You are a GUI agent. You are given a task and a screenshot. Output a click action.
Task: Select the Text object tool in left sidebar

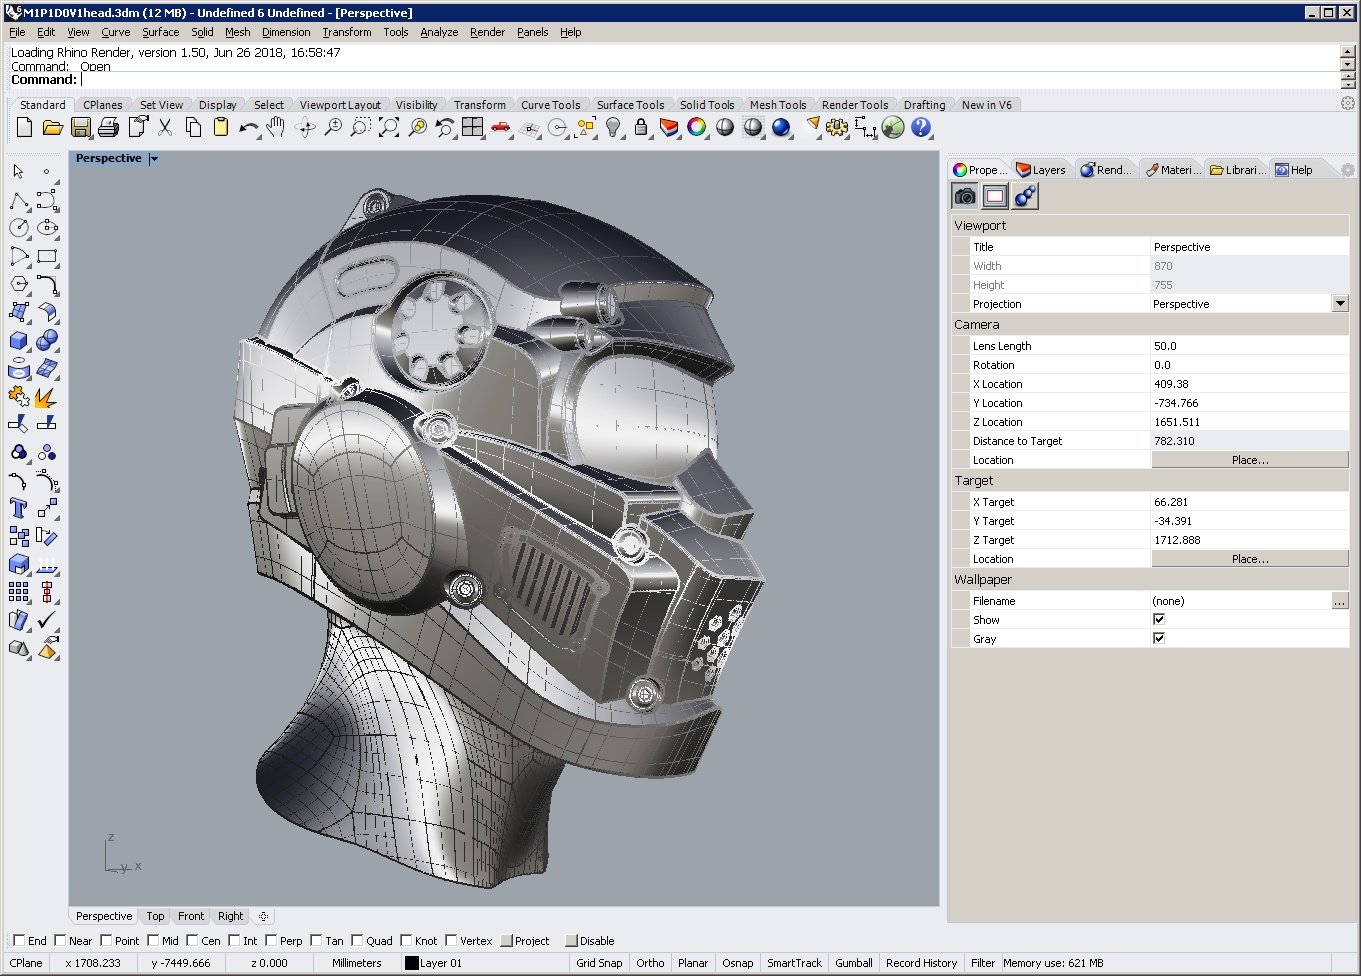tap(18, 509)
